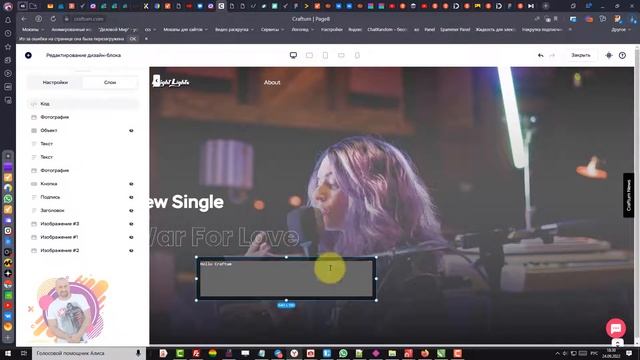Open WhatsApp from the taskbar
Image resolution: width=640 pixels, height=360 pixels.
point(343,353)
